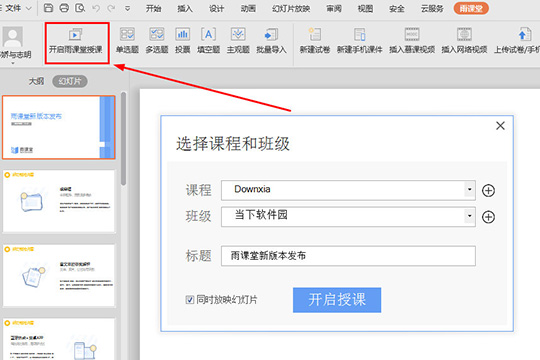Switch to the 审阅 tab

(334, 8)
